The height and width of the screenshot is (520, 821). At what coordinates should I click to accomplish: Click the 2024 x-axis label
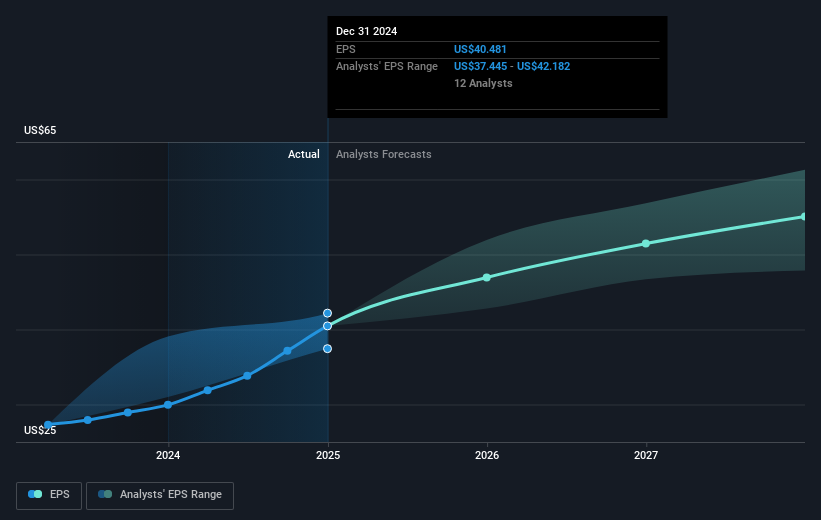pyautogui.click(x=168, y=455)
